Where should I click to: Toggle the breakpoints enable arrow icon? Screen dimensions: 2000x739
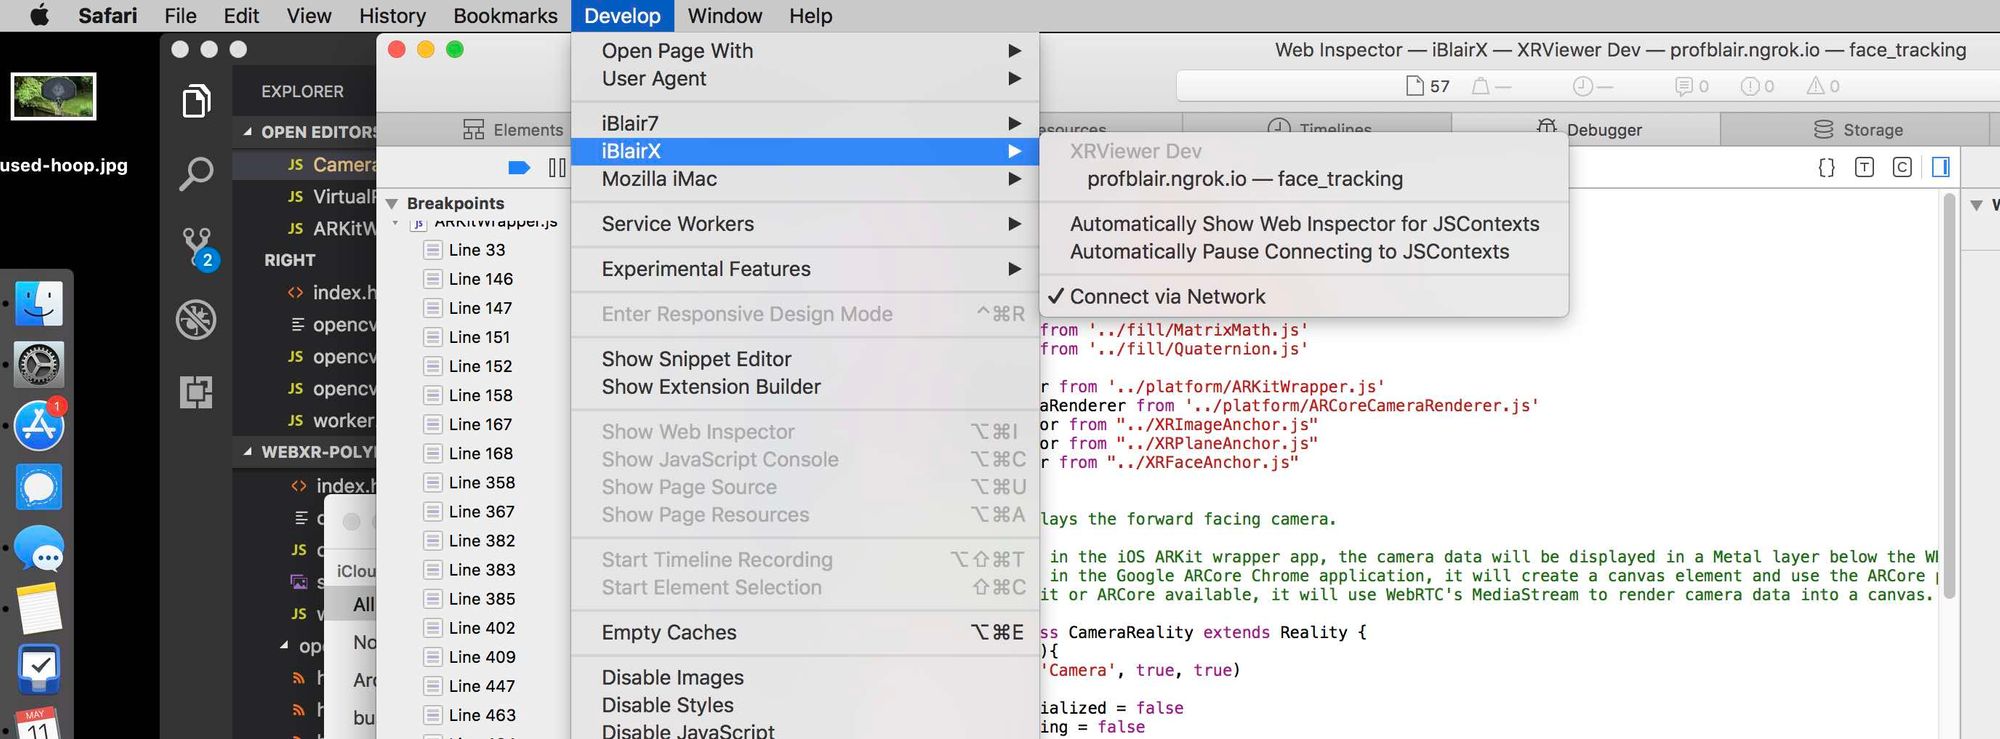coord(519,167)
